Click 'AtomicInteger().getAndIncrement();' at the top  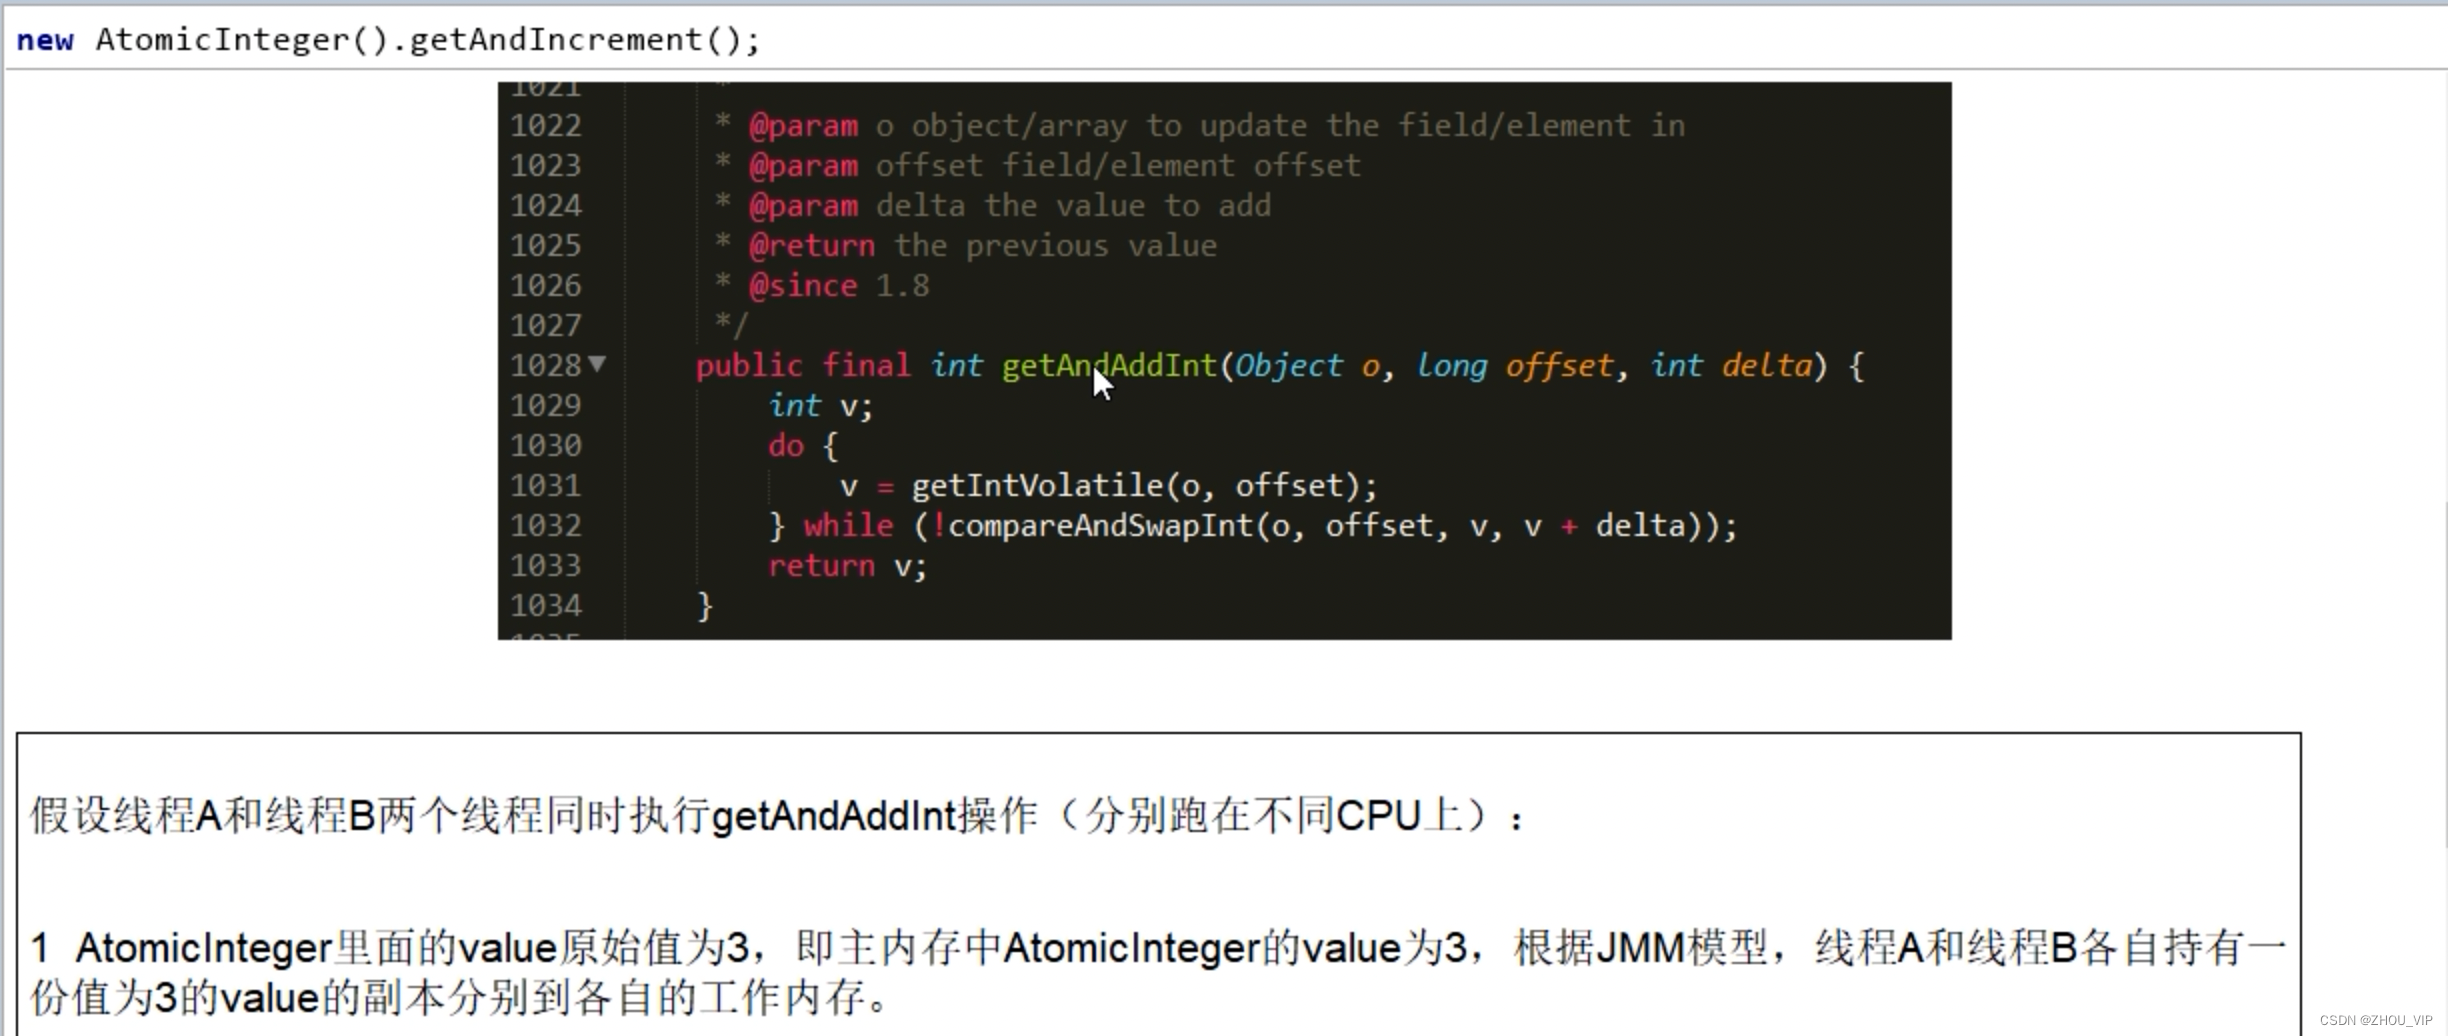click(x=428, y=40)
